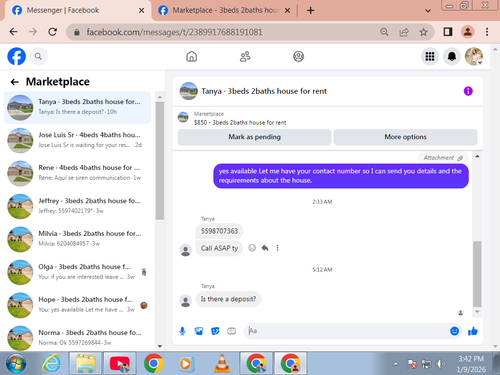This screenshot has height=375, width=500.
Task: Open the Hope conversation
Action: [77, 305]
